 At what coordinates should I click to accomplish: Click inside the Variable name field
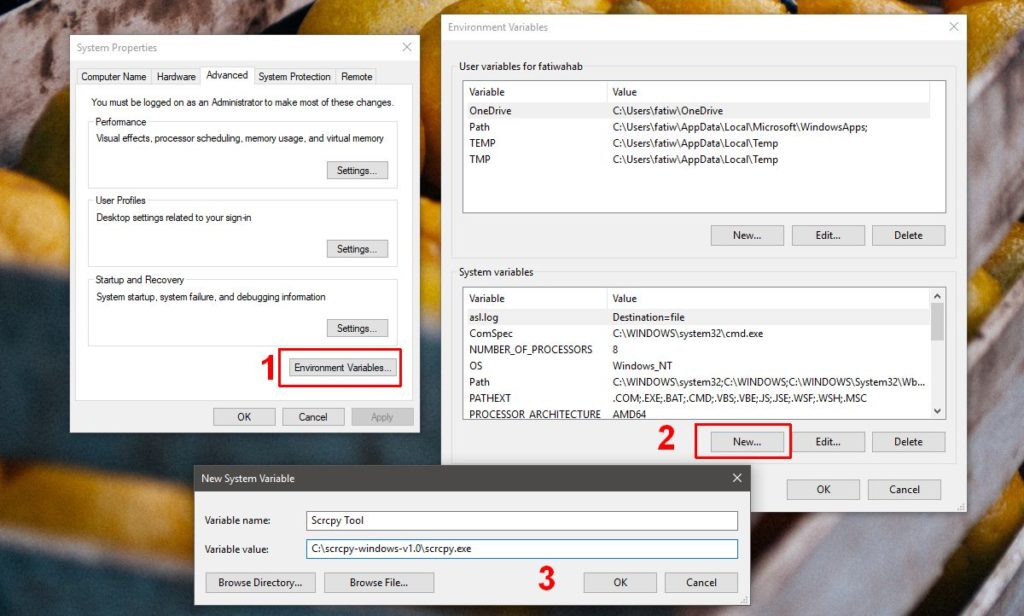(x=522, y=520)
